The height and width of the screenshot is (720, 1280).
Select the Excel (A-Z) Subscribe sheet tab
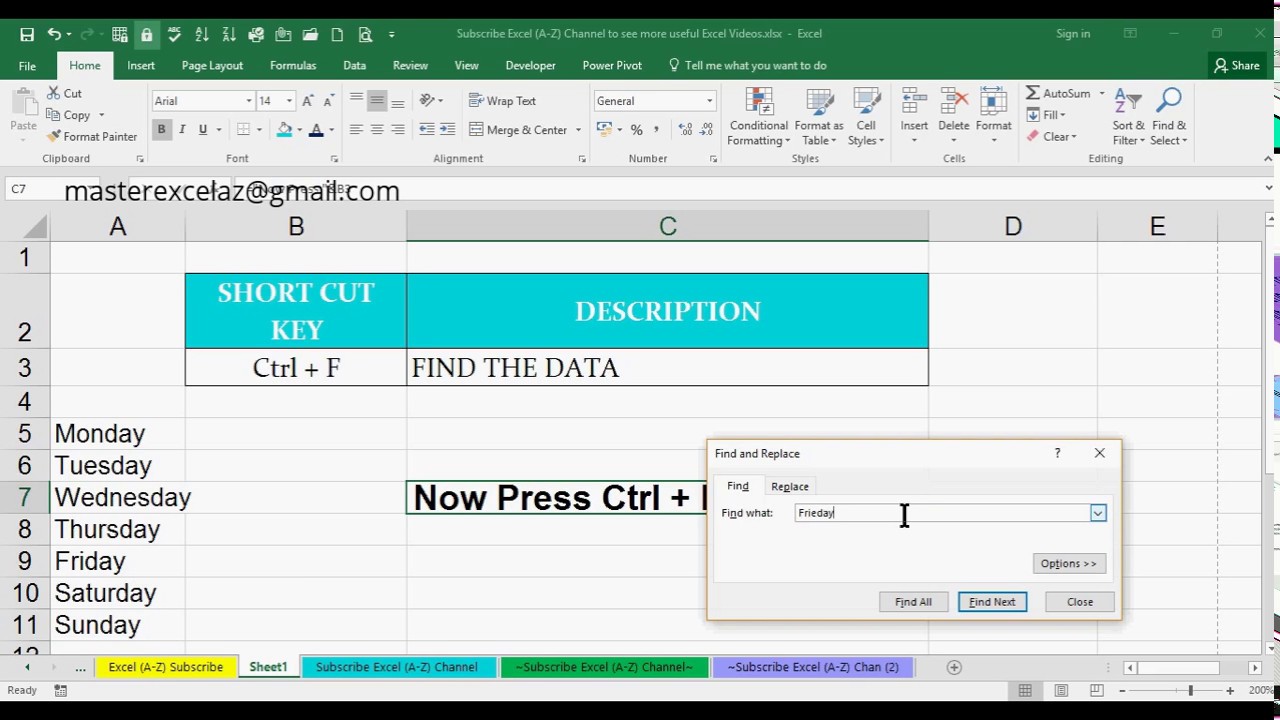[x=166, y=667]
